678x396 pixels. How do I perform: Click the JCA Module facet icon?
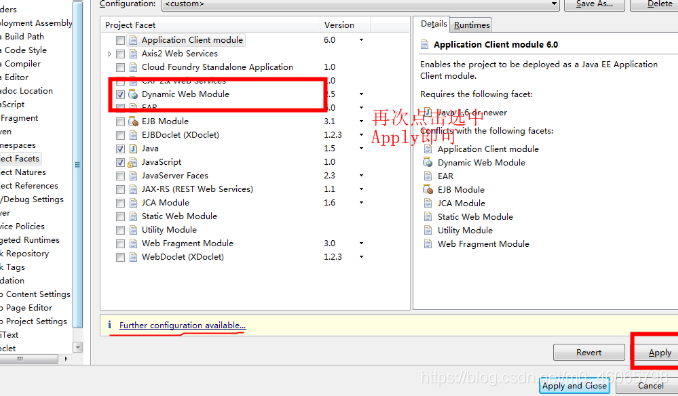click(133, 203)
